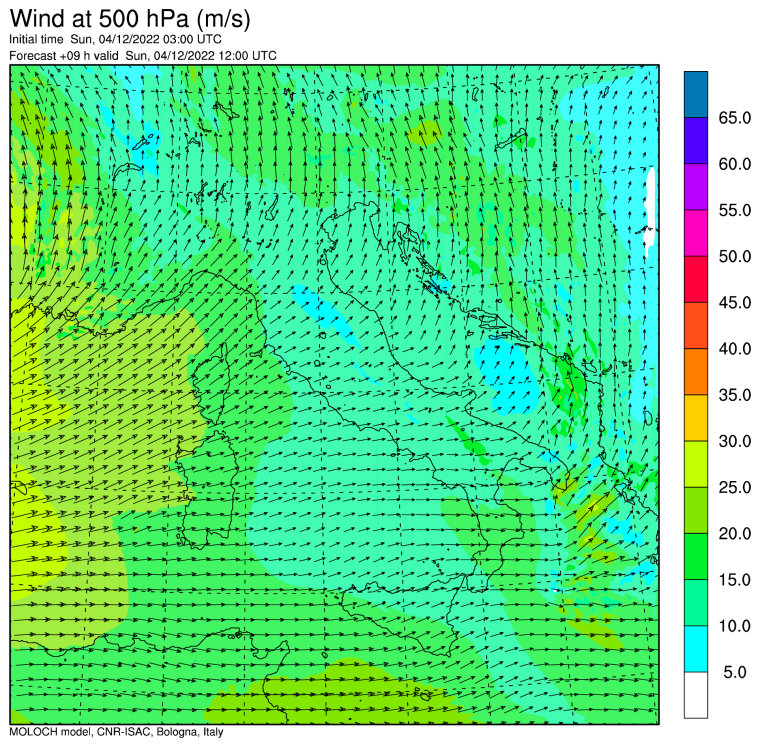Click the 35.0 colorbar label
The image size is (760, 747).
point(735,395)
